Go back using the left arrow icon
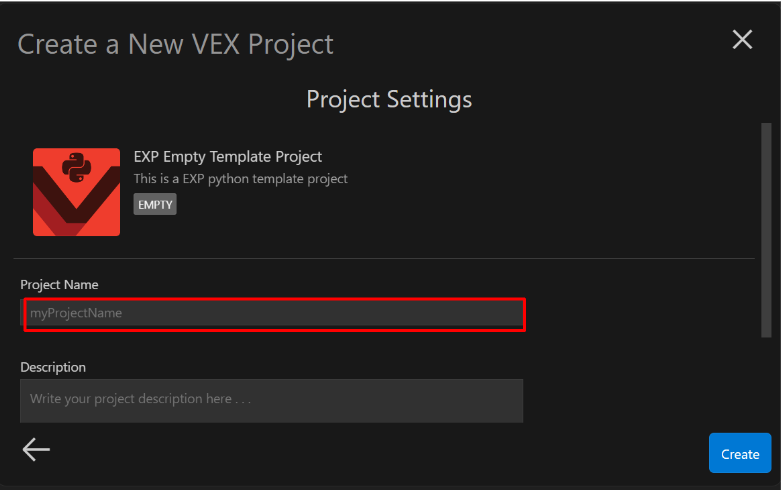Screen dimensions: 783x490 (36, 450)
